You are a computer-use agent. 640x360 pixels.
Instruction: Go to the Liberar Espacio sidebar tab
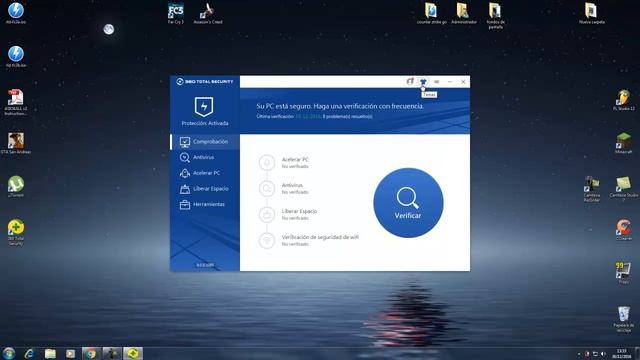205,189
